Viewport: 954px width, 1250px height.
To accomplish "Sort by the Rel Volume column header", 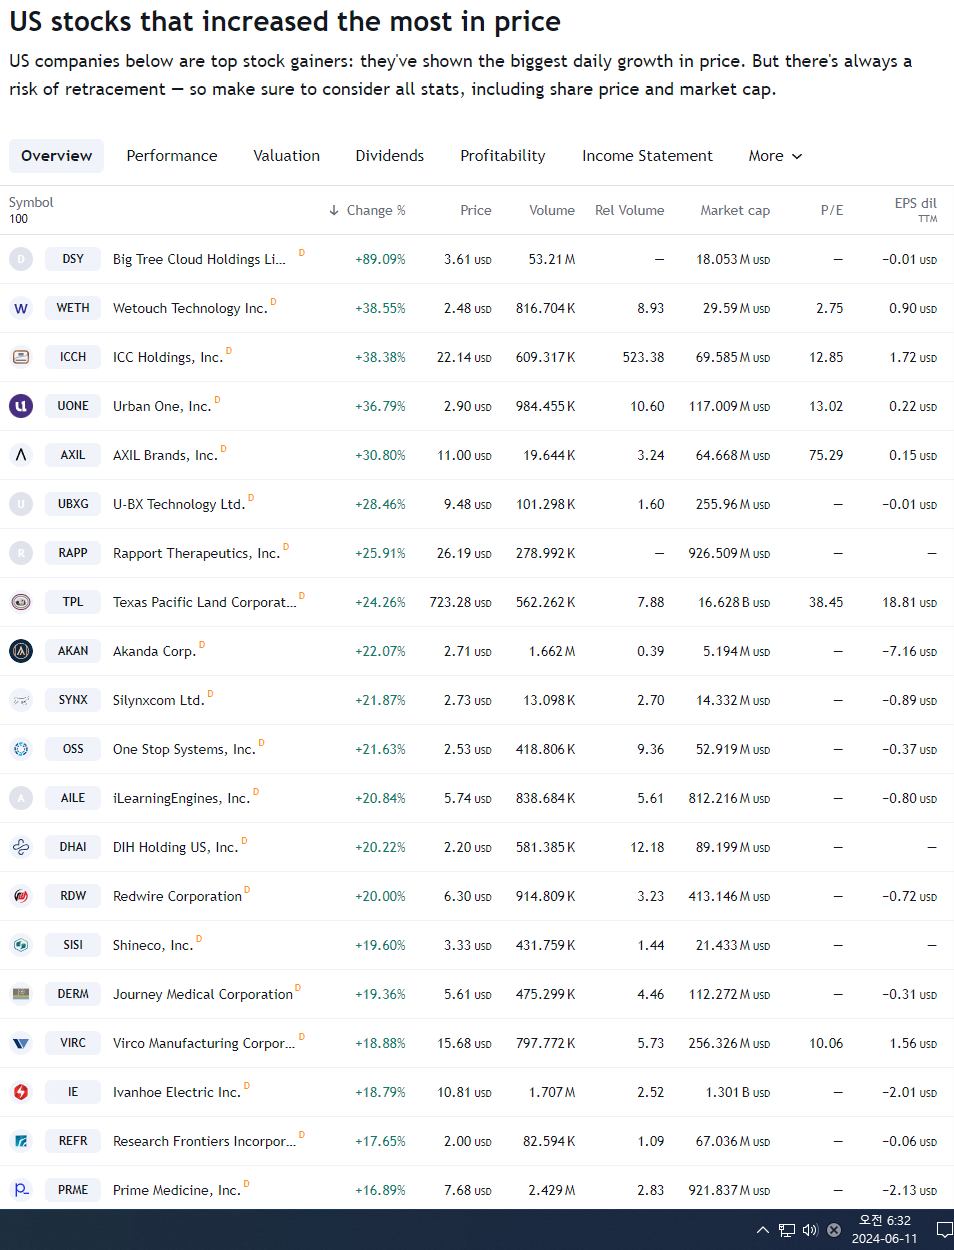I will point(630,210).
